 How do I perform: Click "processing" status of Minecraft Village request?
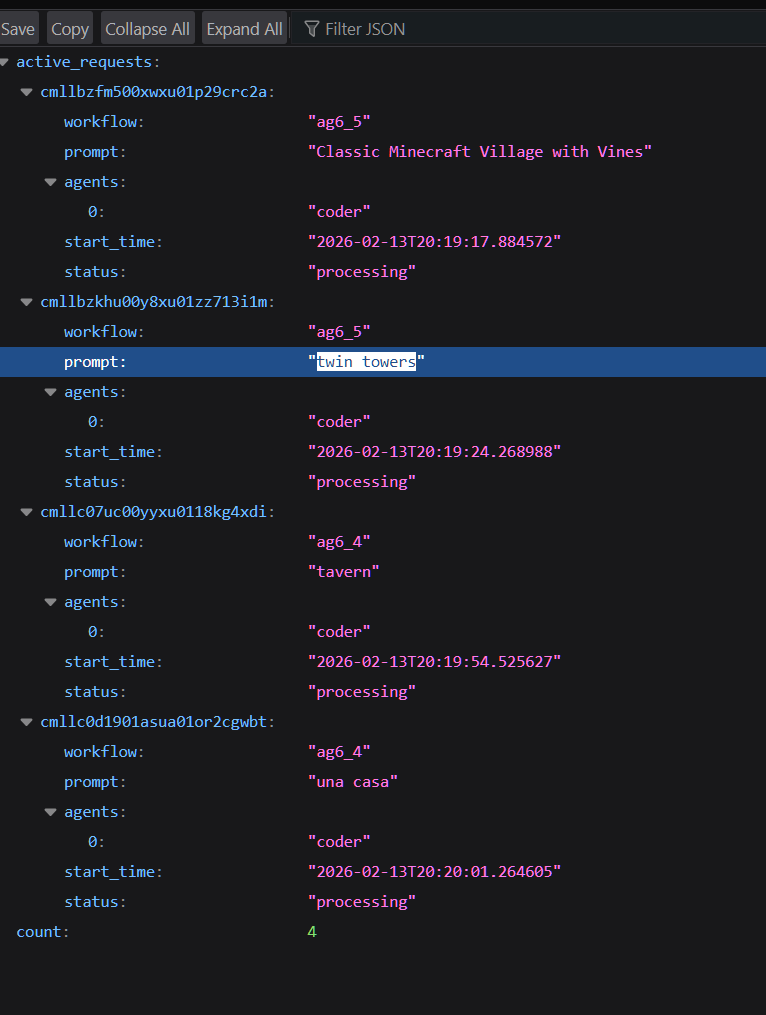[362, 272]
